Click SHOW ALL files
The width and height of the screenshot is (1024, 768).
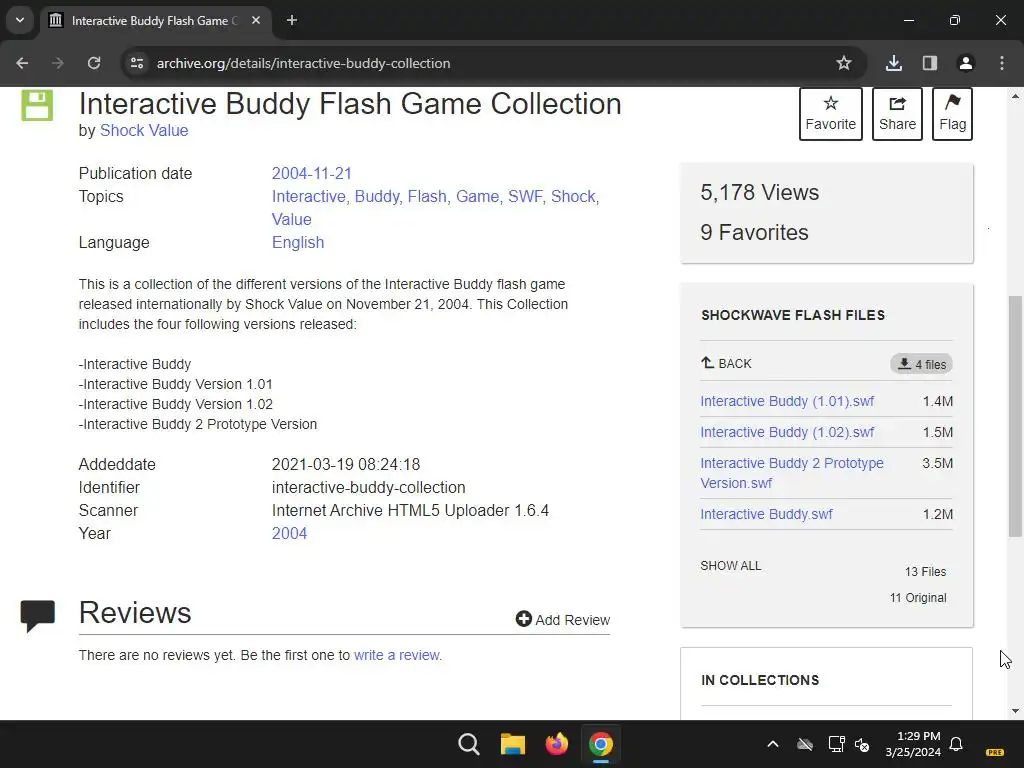tap(731, 566)
